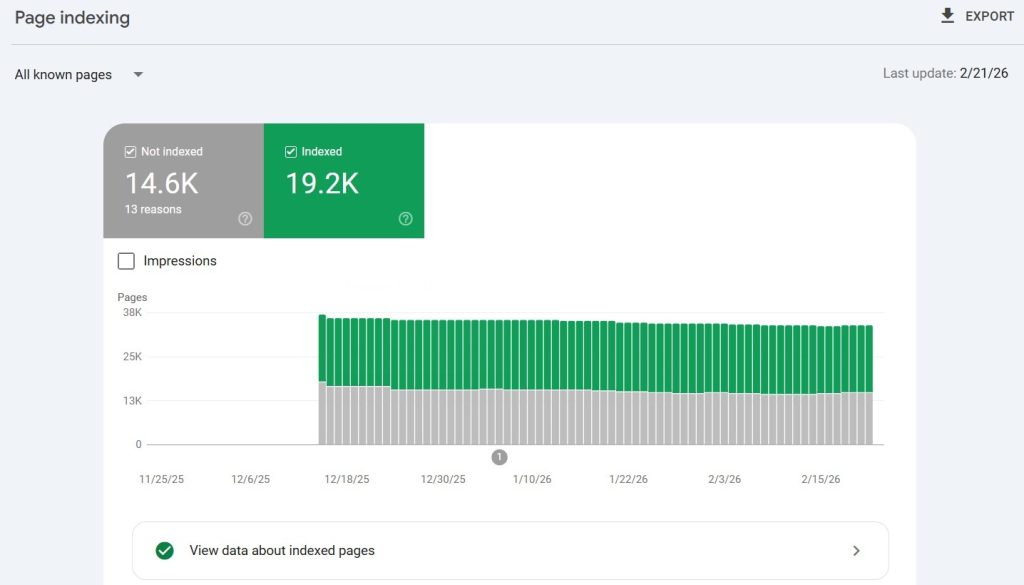The width and height of the screenshot is (1024, 585).
Task: Disable the Not indexed checkbox
Action: [129, 151]
